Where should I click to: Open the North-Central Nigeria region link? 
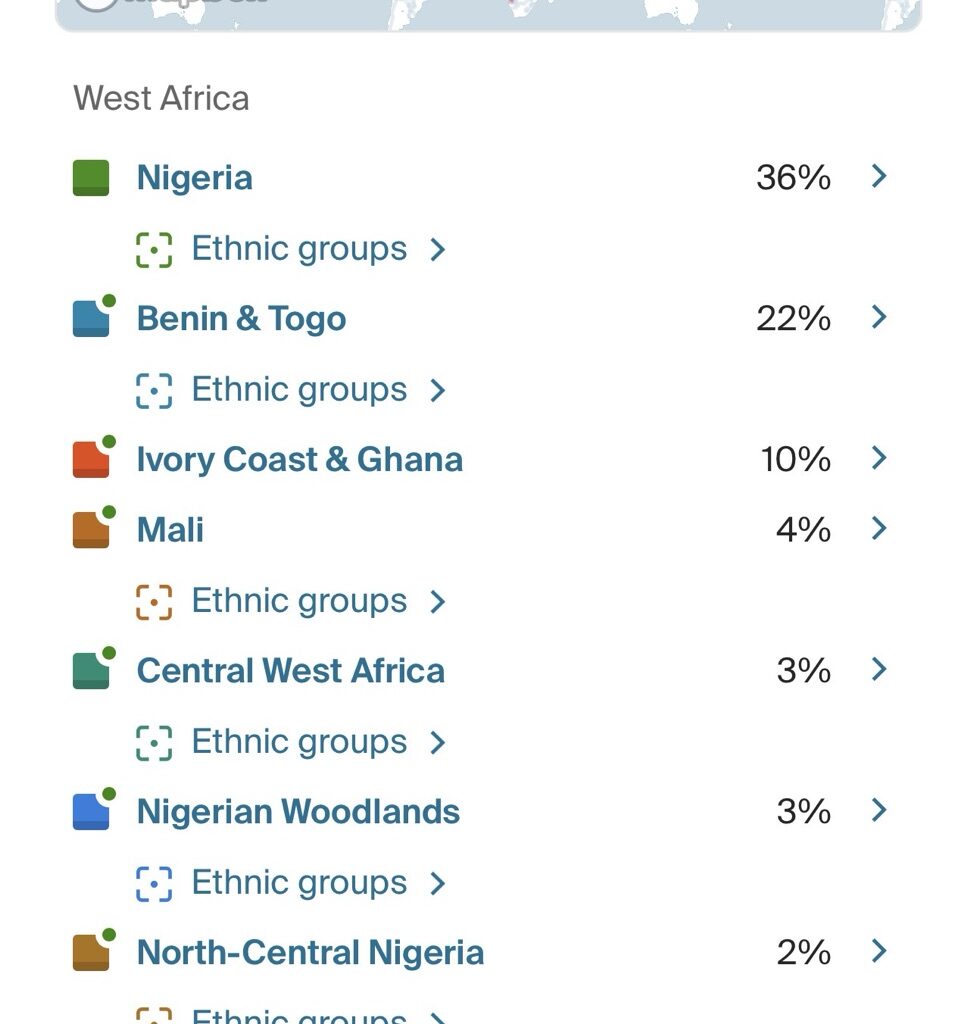pyautogui.click(x=310, y=953)
